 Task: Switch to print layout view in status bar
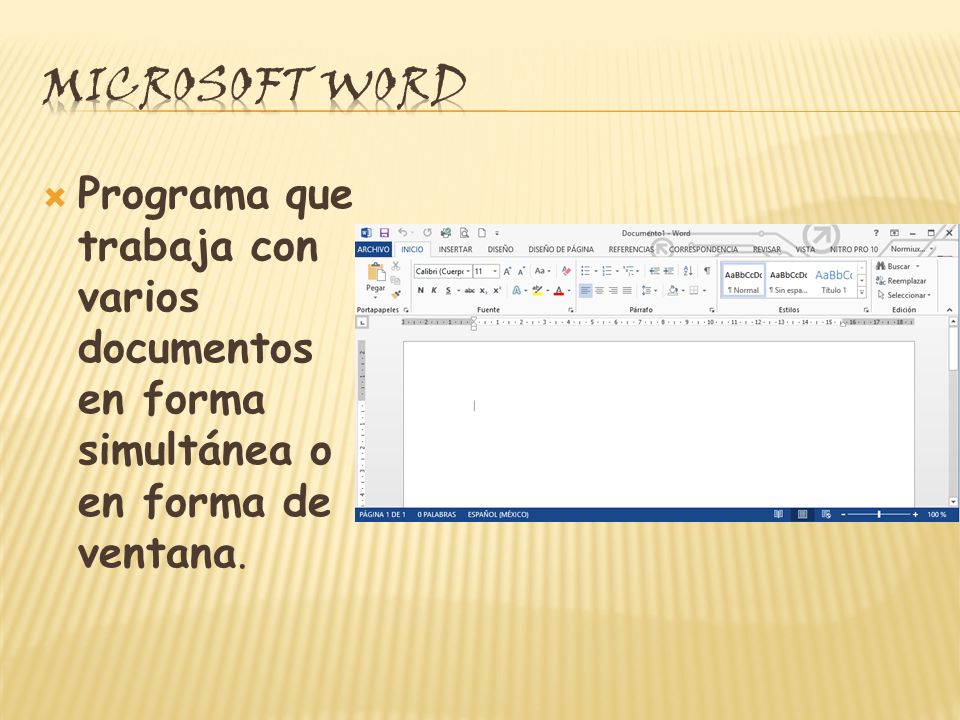point(803,514)
